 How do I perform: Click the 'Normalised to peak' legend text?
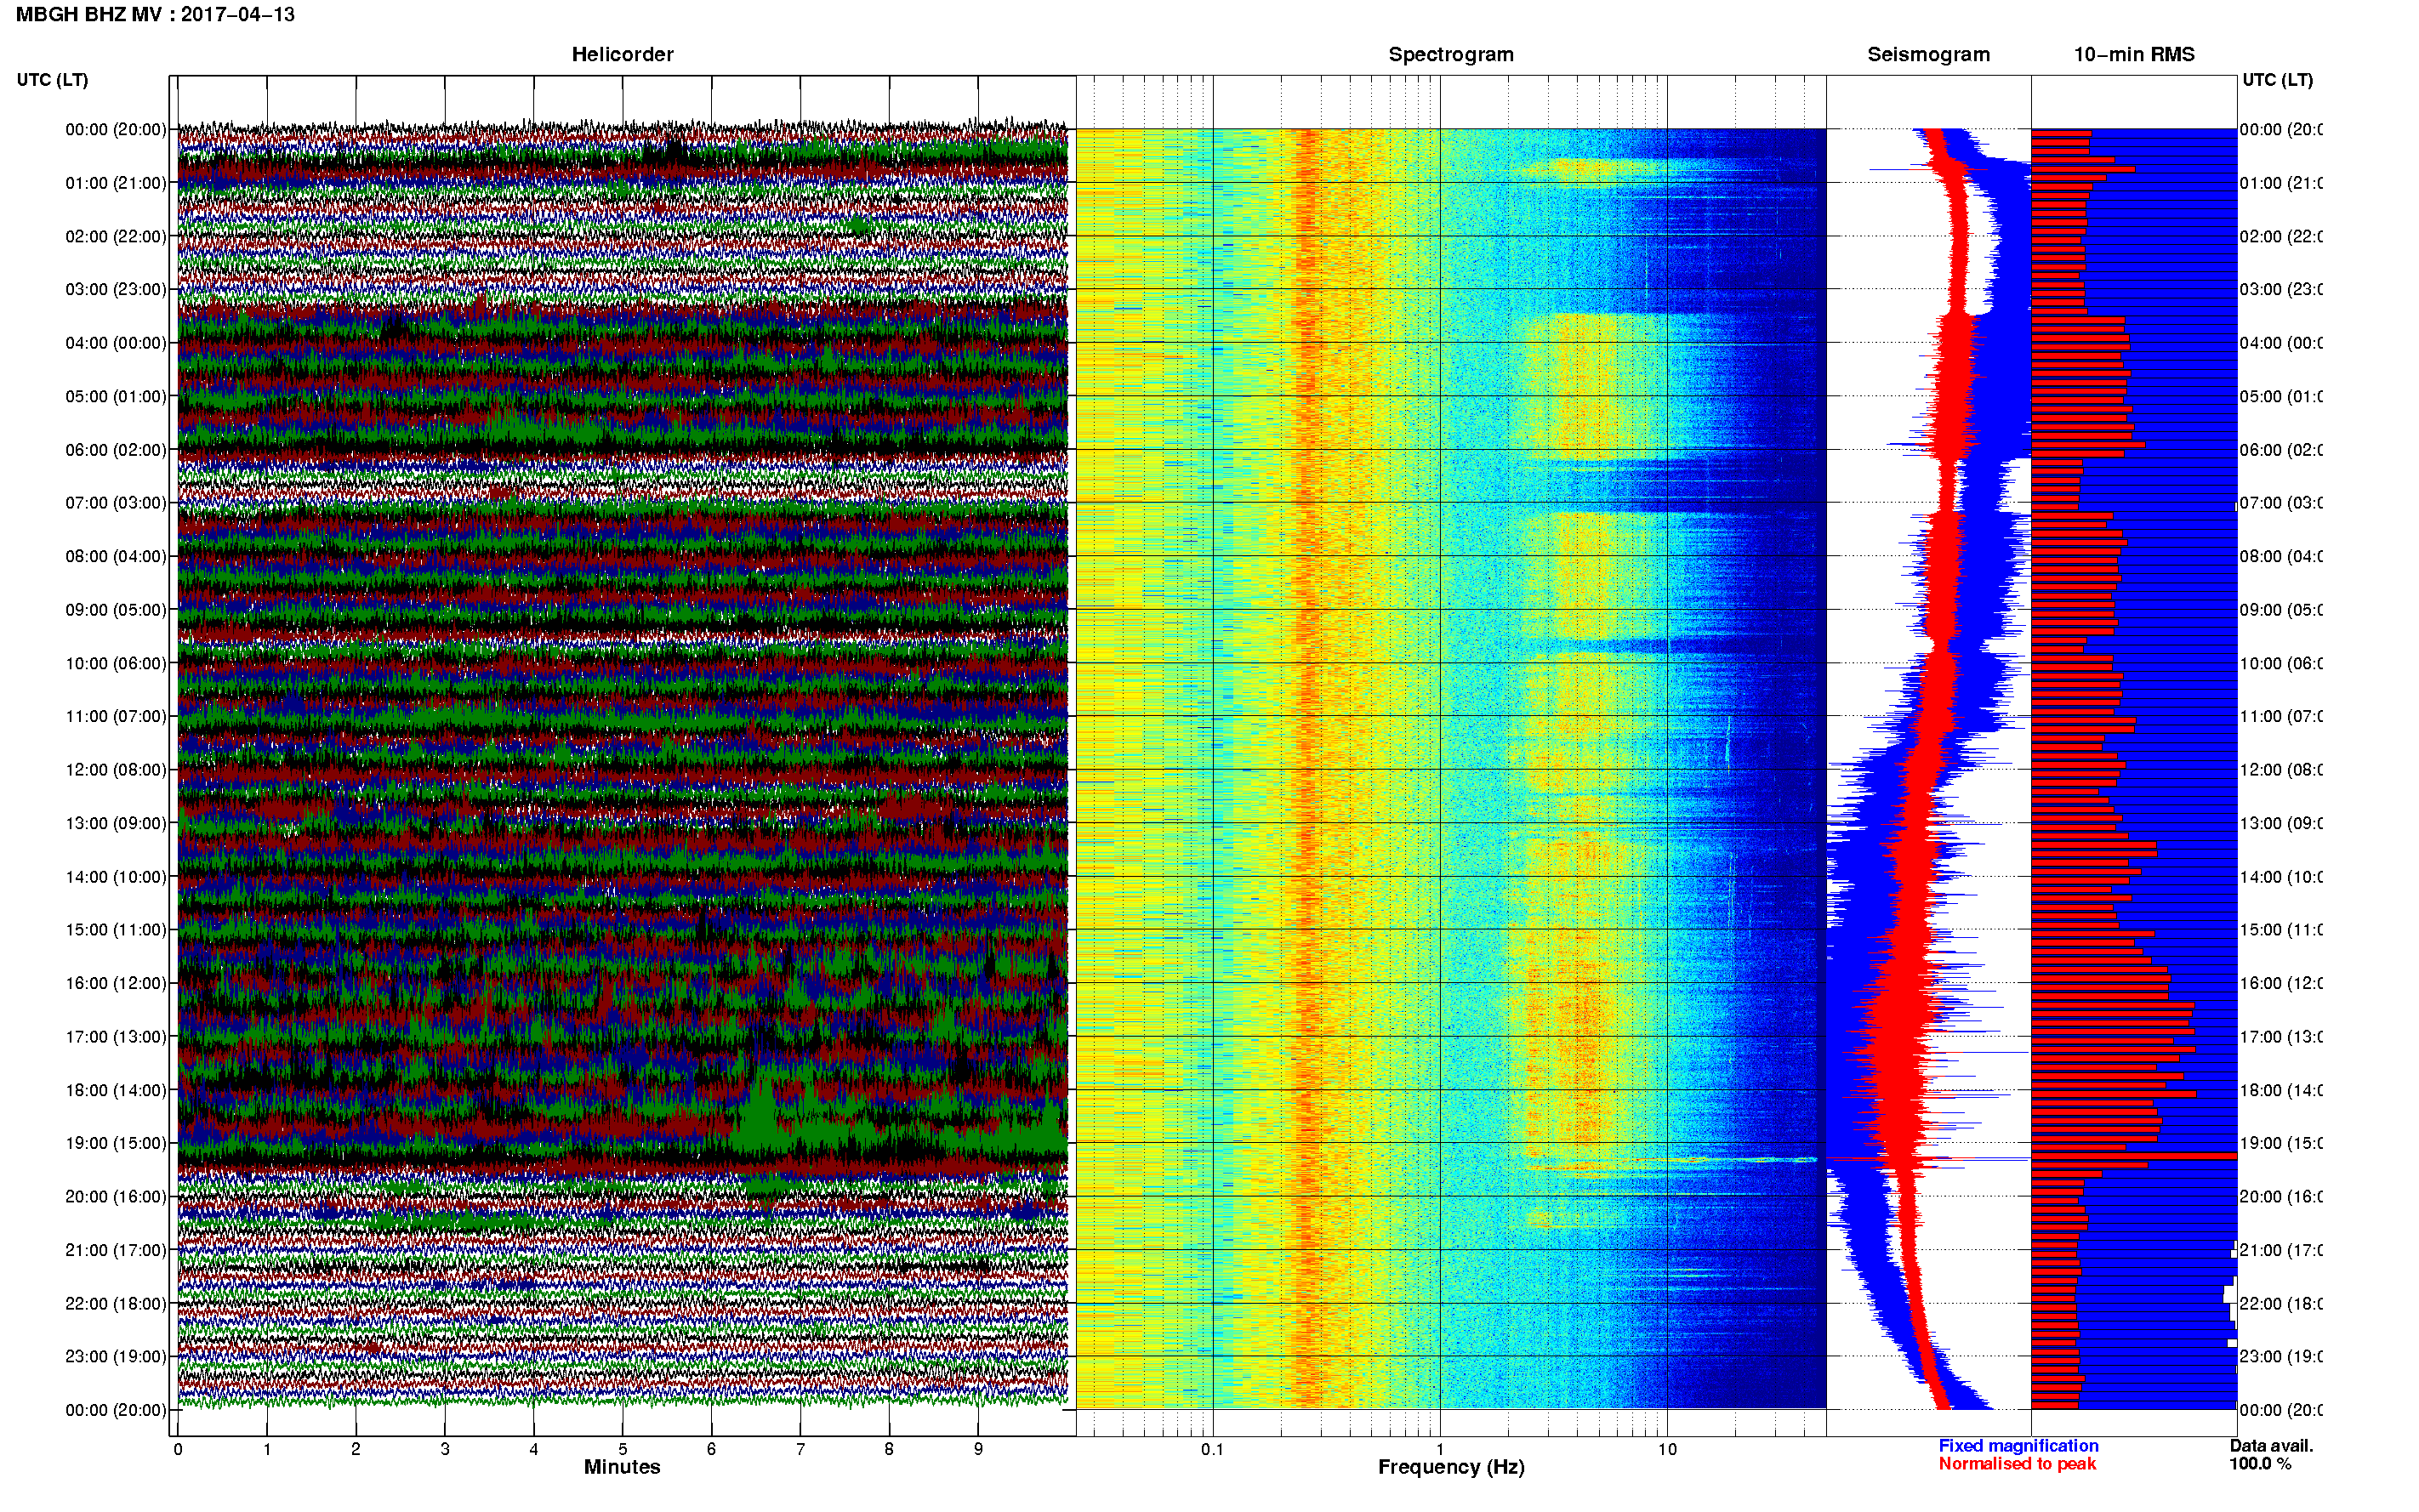point(2017,1464)
